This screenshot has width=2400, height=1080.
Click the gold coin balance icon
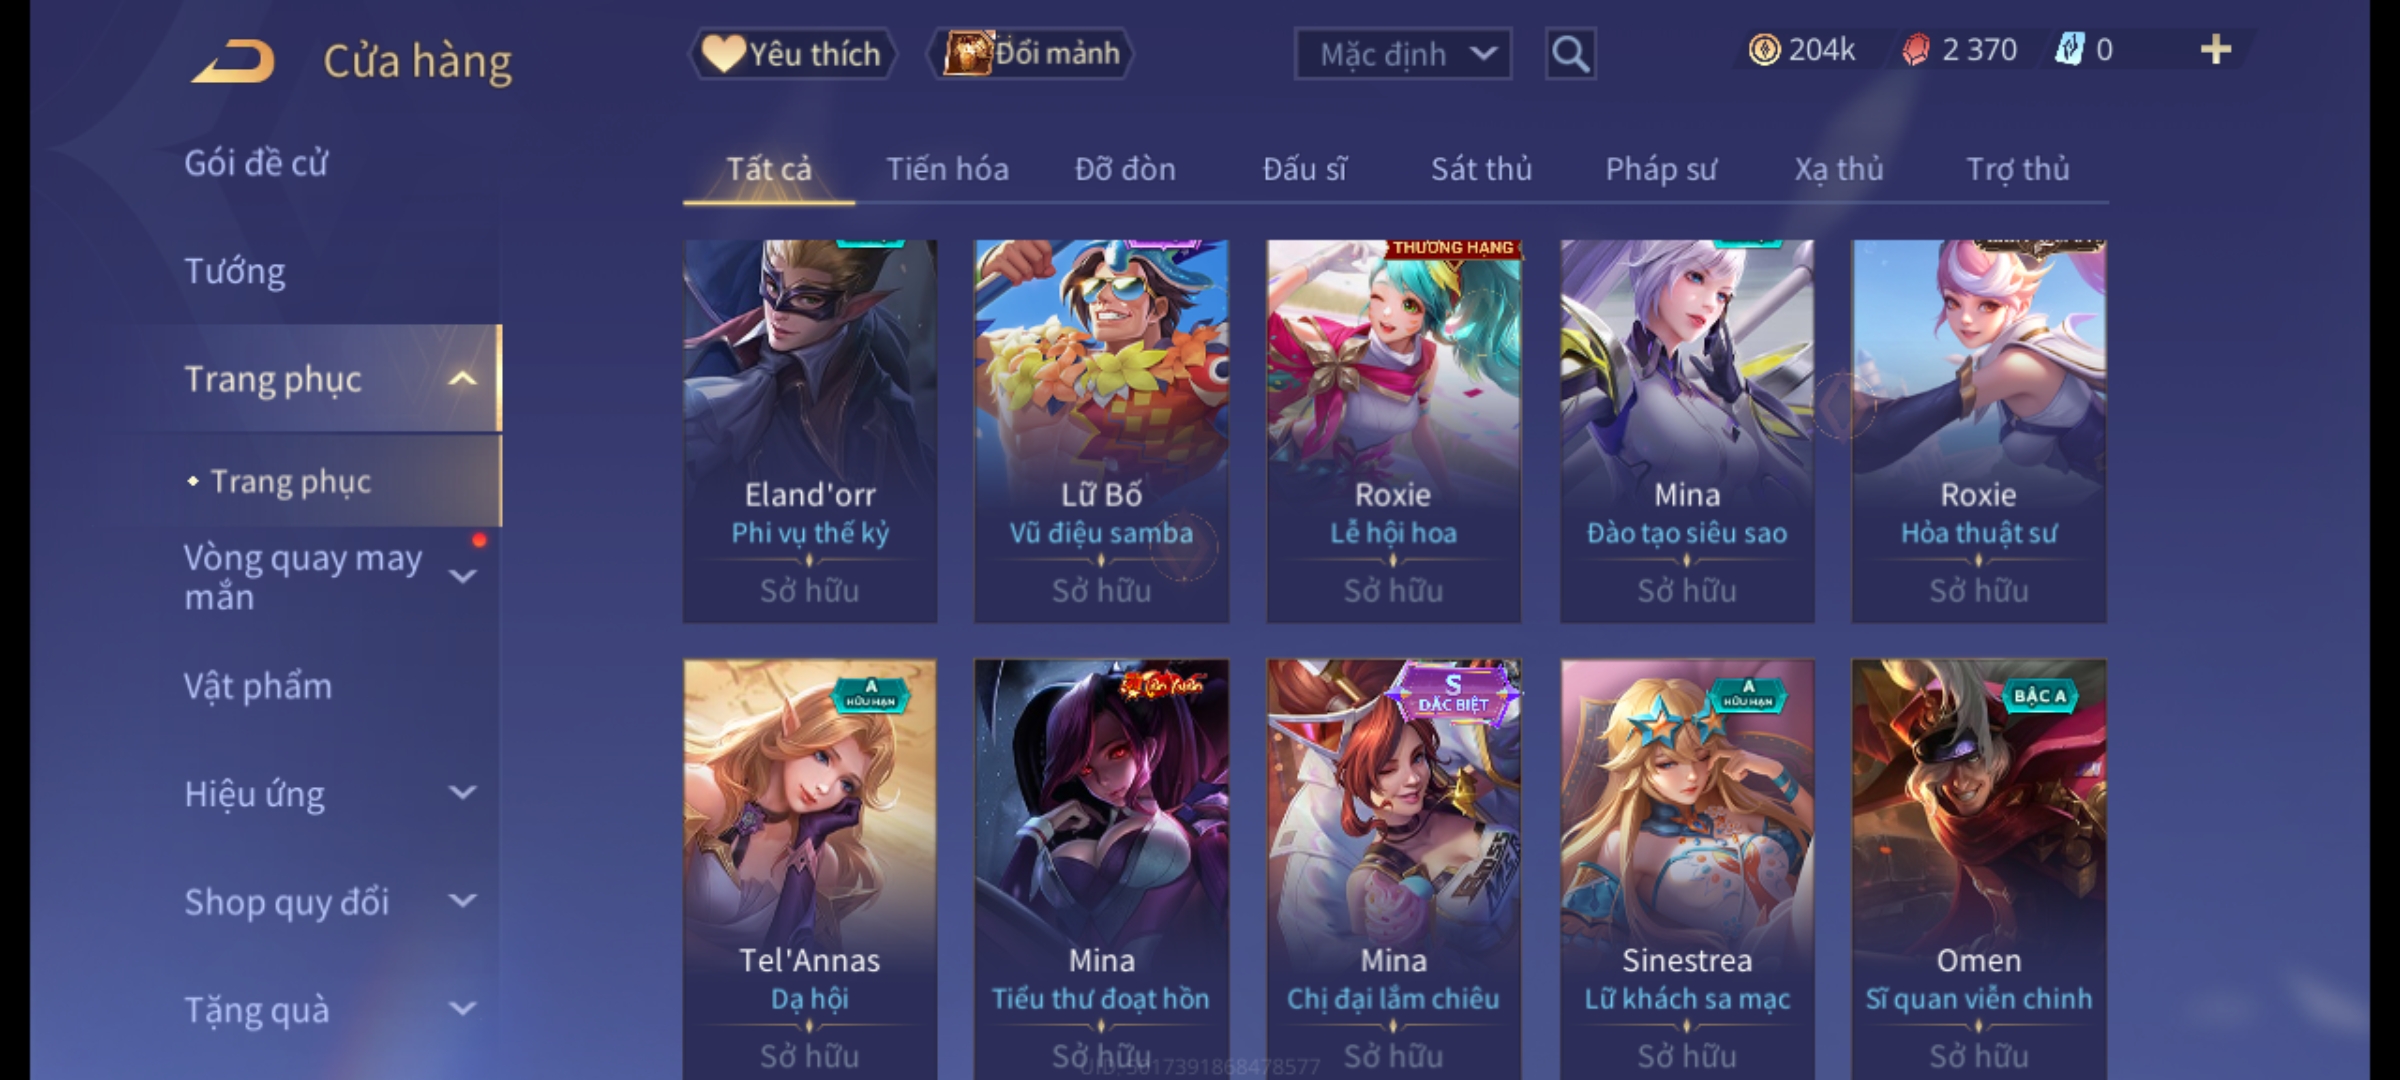(x=1764, y=49)
